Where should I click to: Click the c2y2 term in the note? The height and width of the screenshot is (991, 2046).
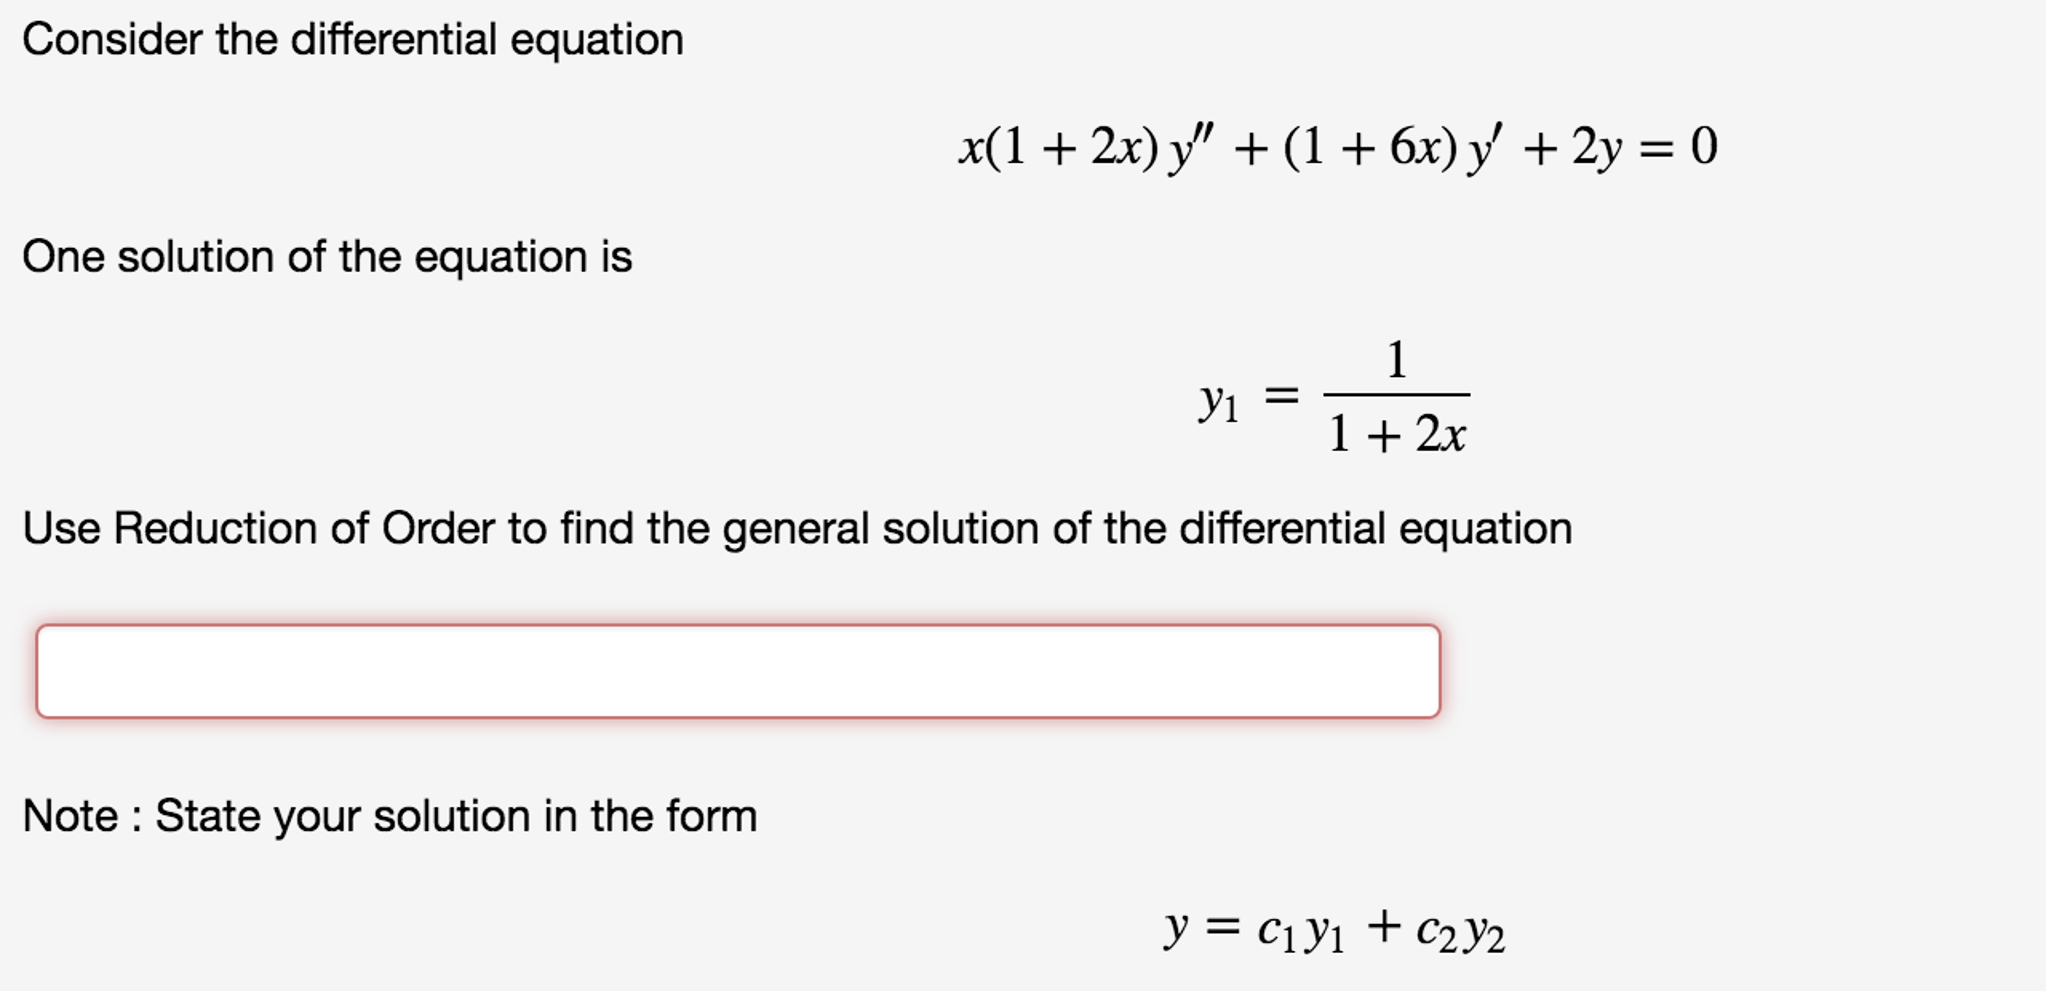pos(1459,930)
